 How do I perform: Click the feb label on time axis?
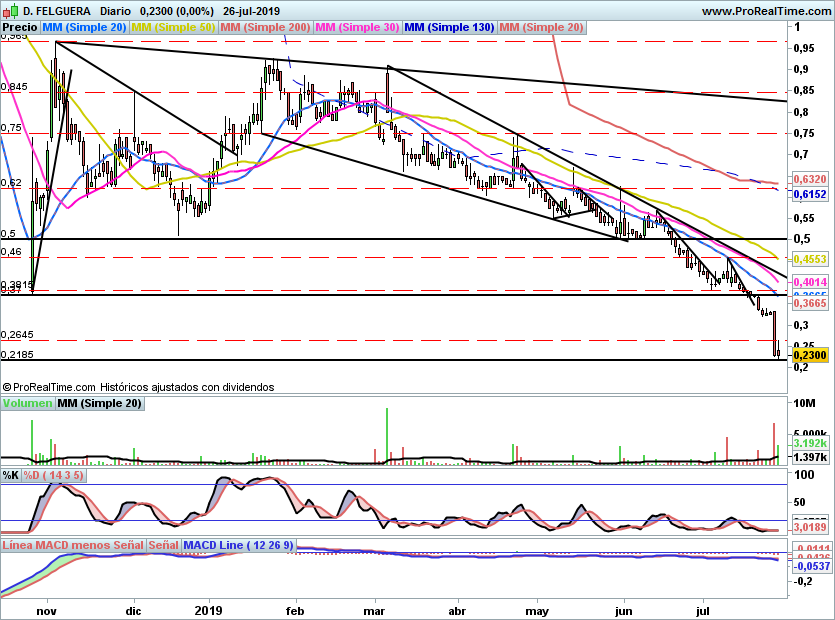pyautogui.click(x=295, y=611)
